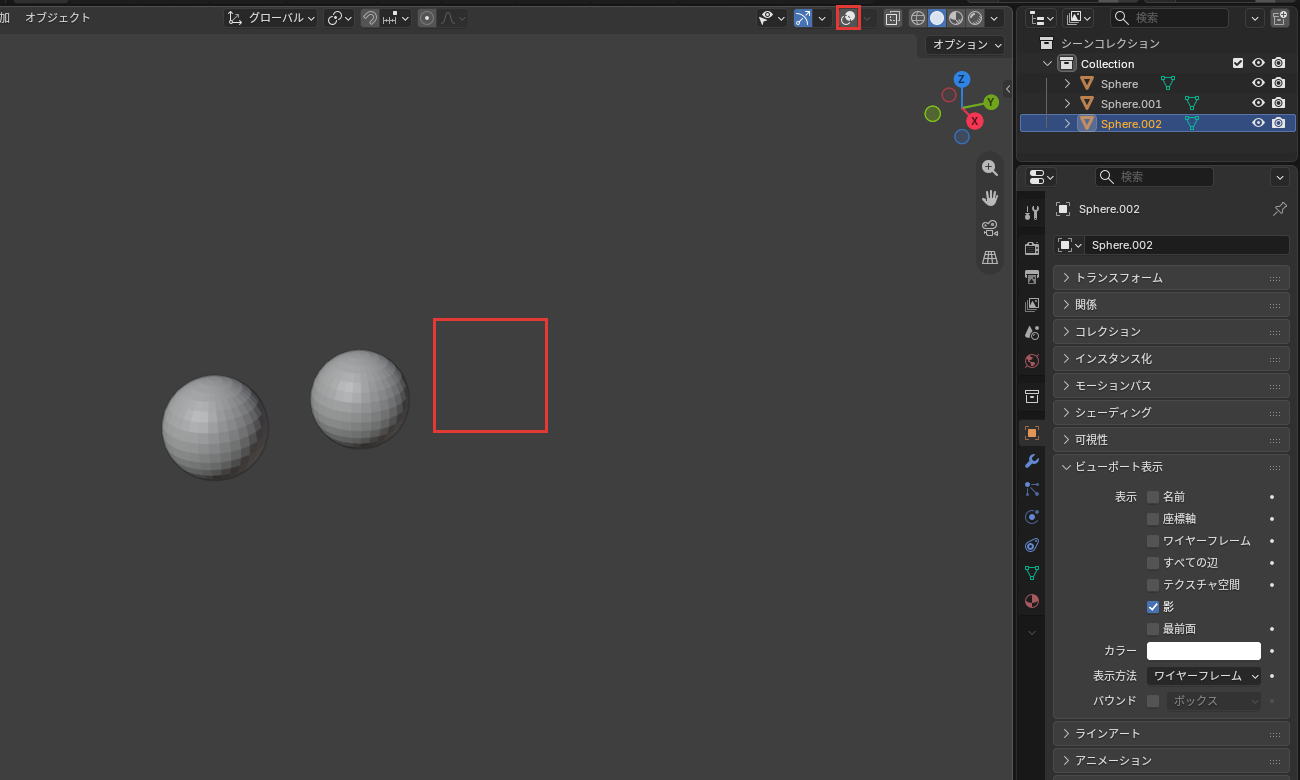Screen dimensions: 1300x780
Task: Click the outliner 検索 search field
Action: tap(1170, 18)
